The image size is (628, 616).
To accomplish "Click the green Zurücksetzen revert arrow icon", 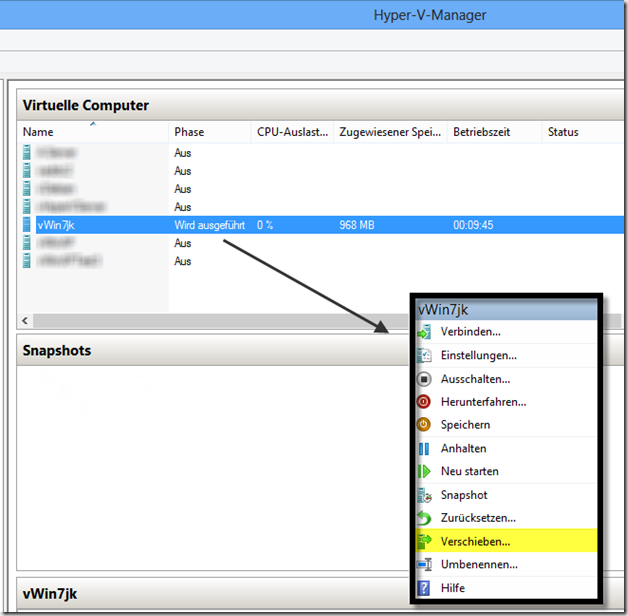I will point(424,518).
